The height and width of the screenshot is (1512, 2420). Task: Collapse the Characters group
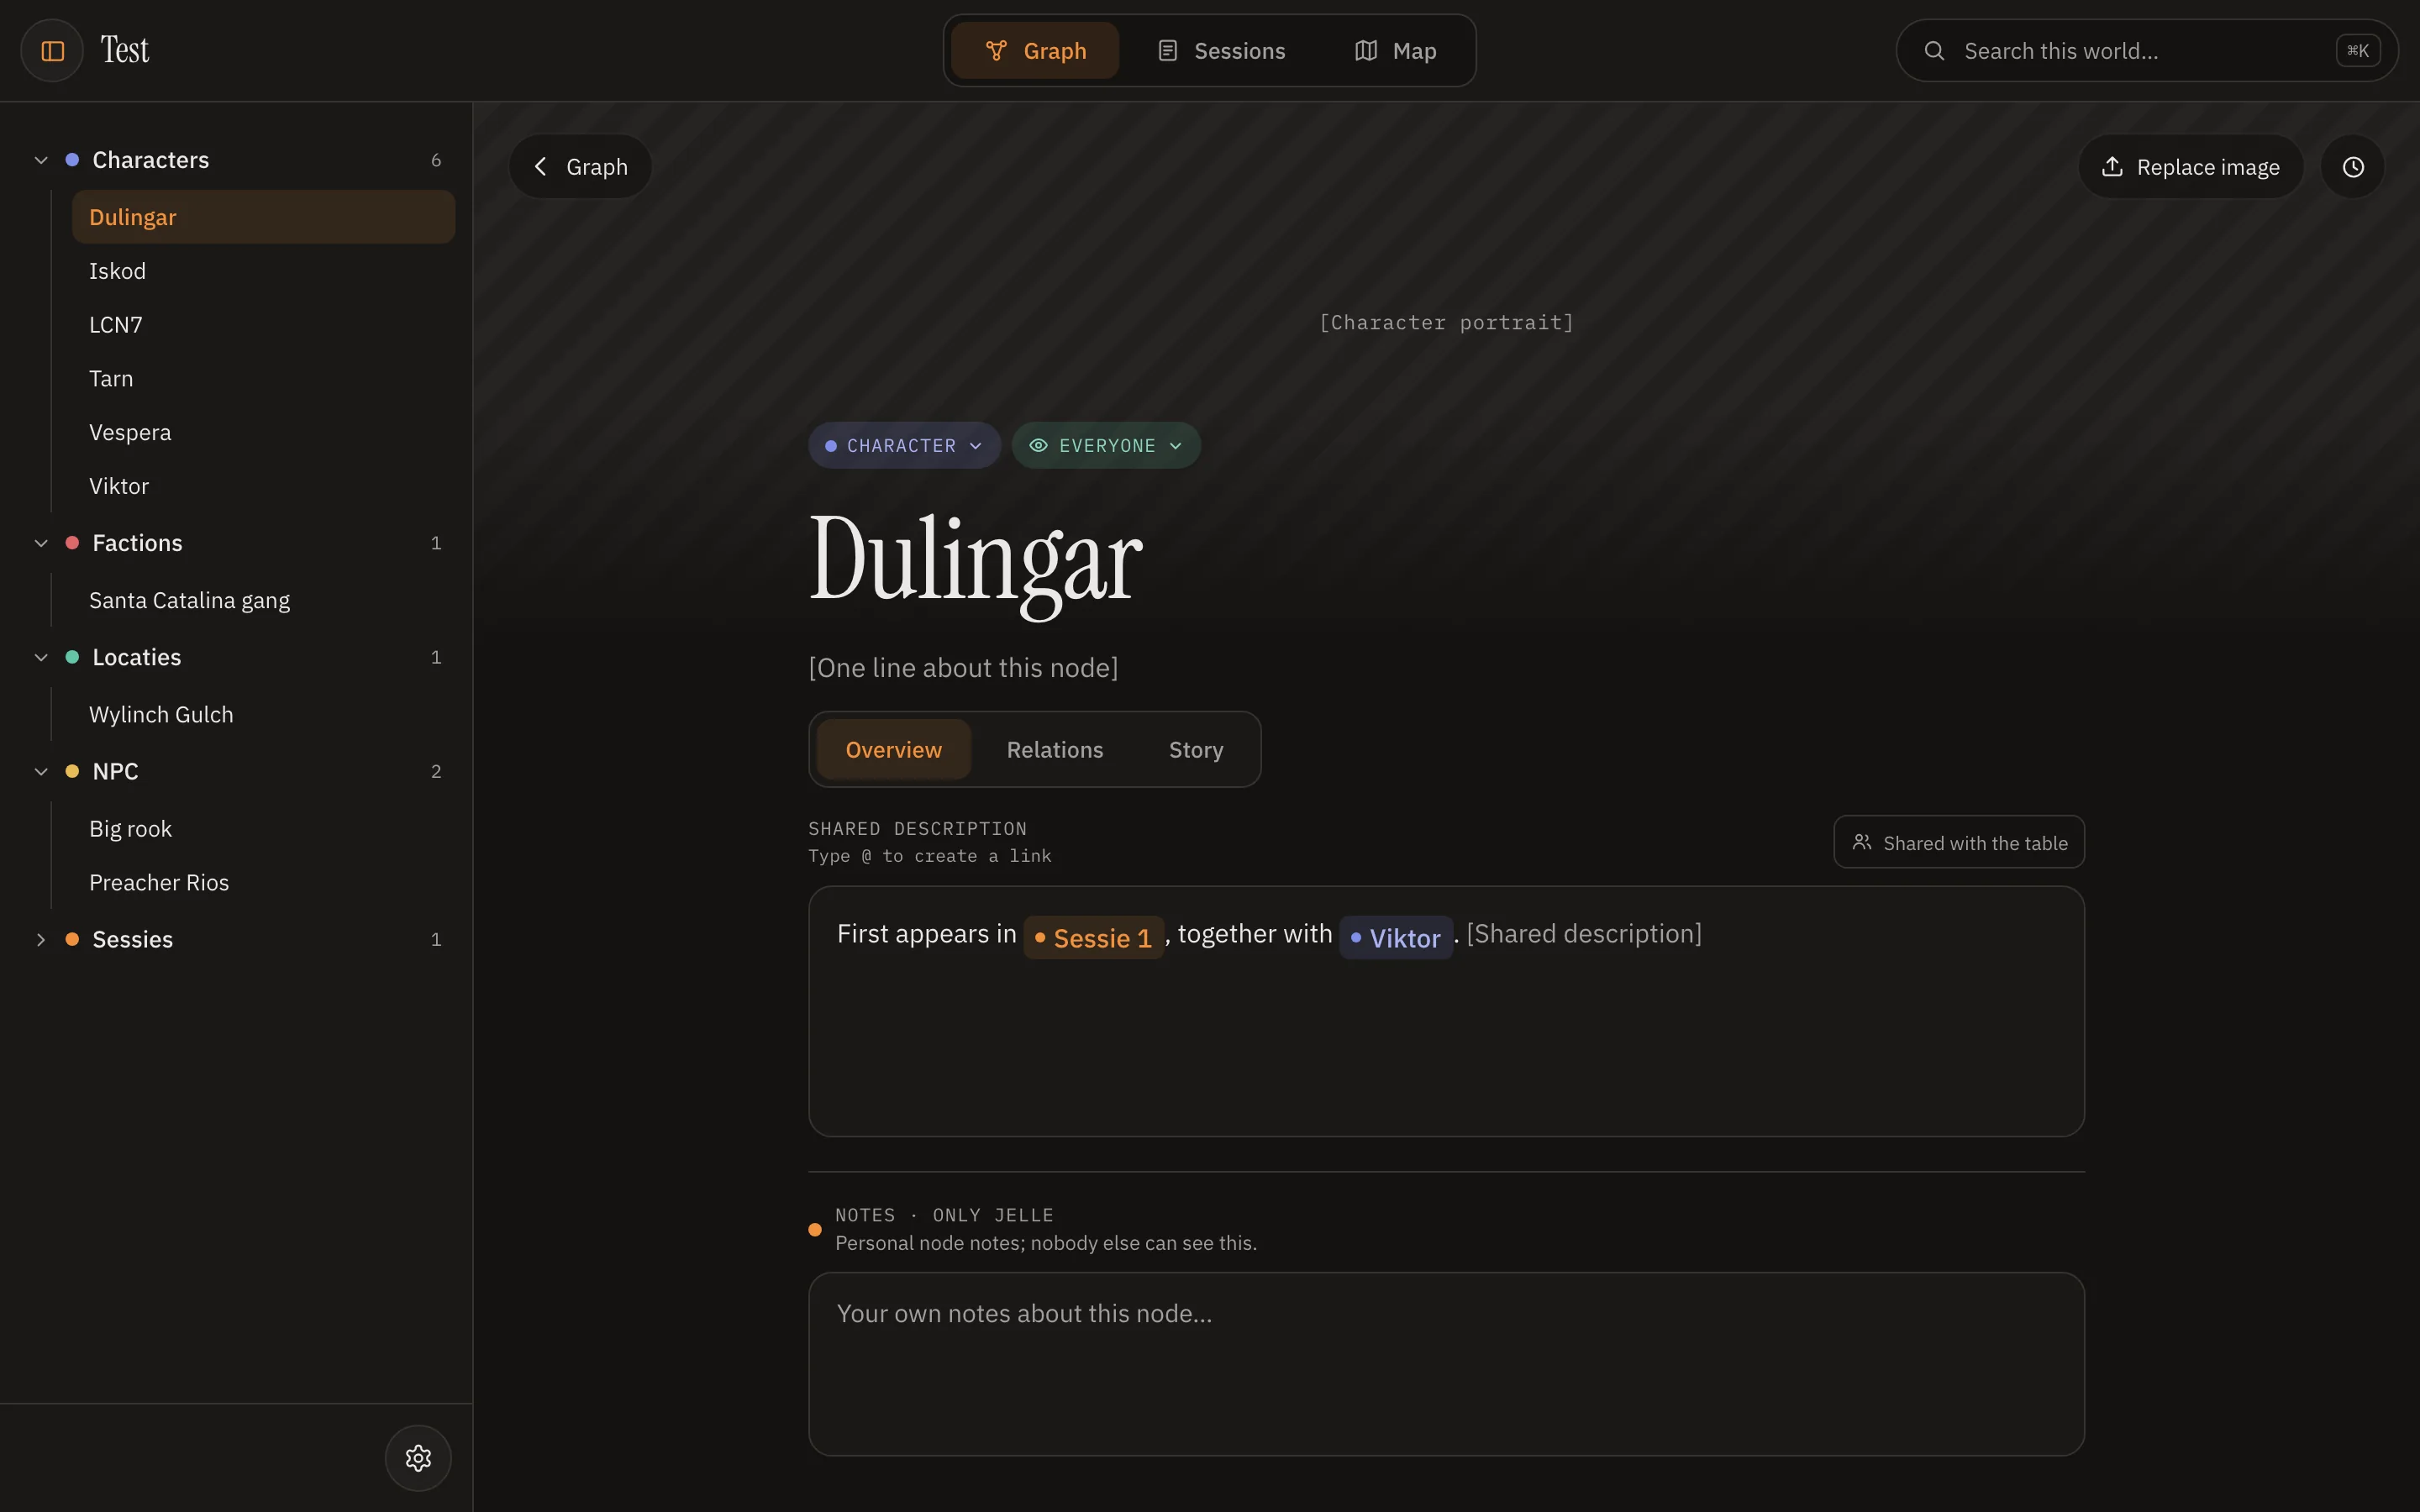pos(41,160)
